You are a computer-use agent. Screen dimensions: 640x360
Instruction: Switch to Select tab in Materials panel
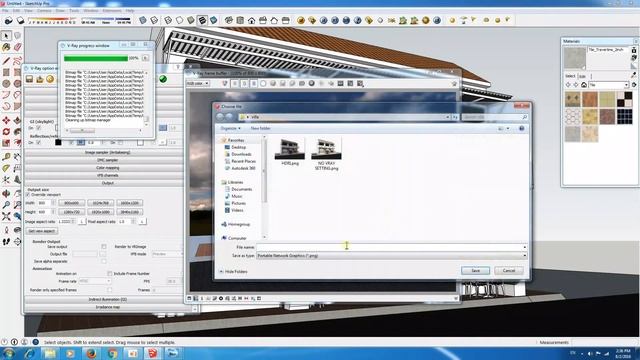pyautogui.click(x=570, y=76)
